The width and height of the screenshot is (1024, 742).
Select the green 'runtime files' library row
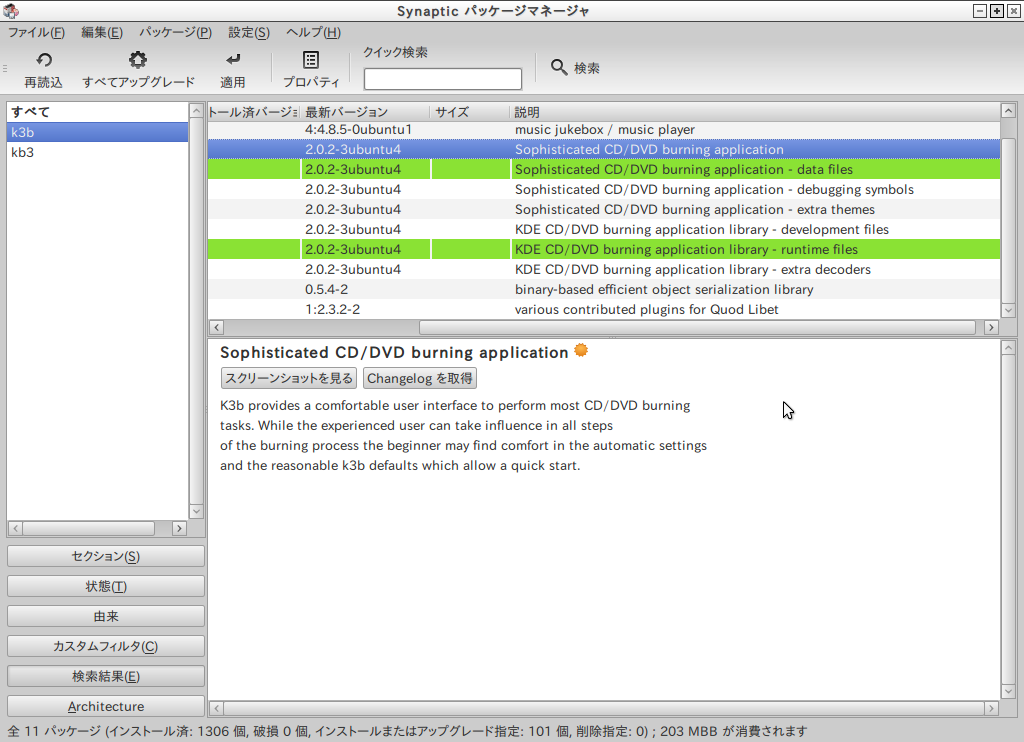click(604, 250)
